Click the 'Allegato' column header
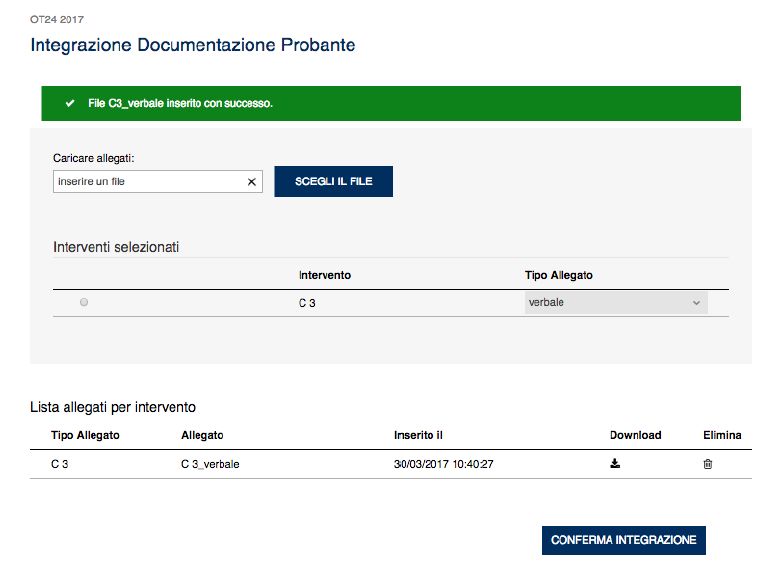The image size is (760, 562). pos(202,435)
